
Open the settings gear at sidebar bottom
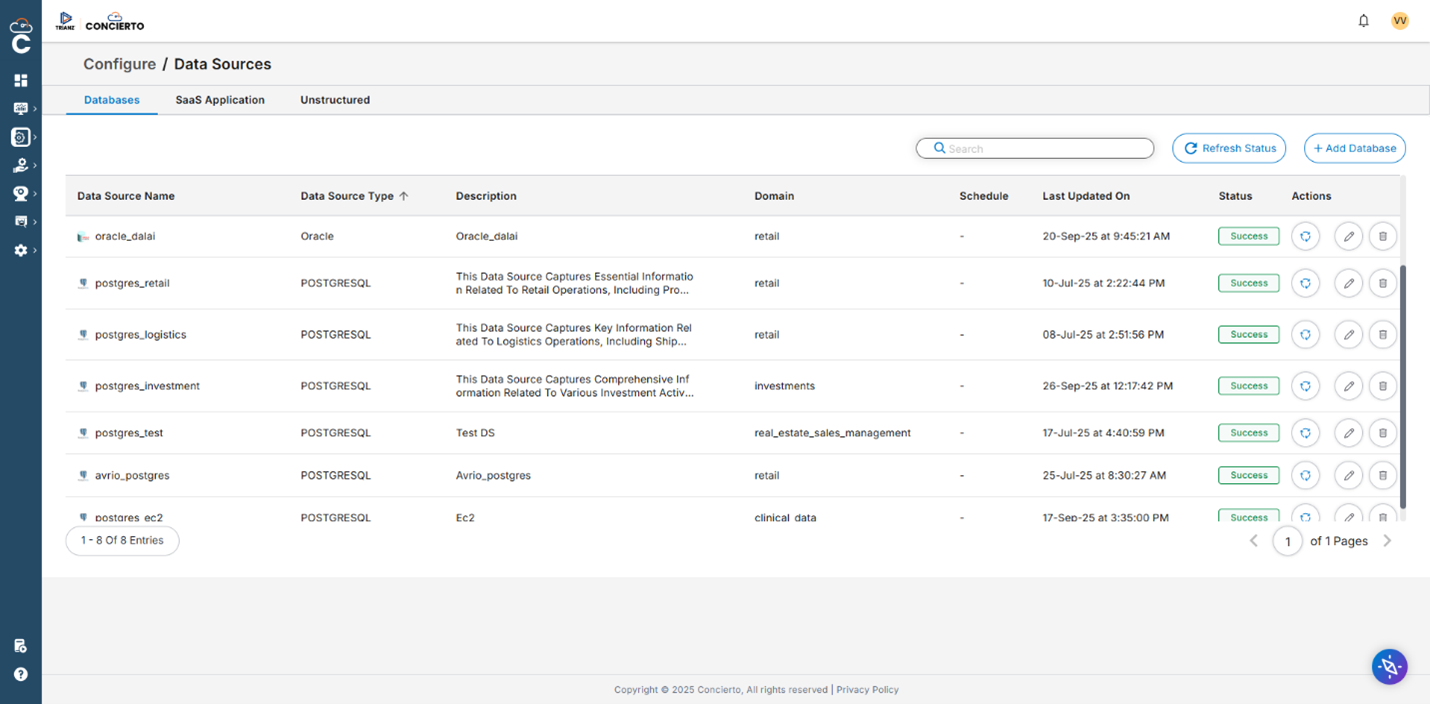coord(21,250)
